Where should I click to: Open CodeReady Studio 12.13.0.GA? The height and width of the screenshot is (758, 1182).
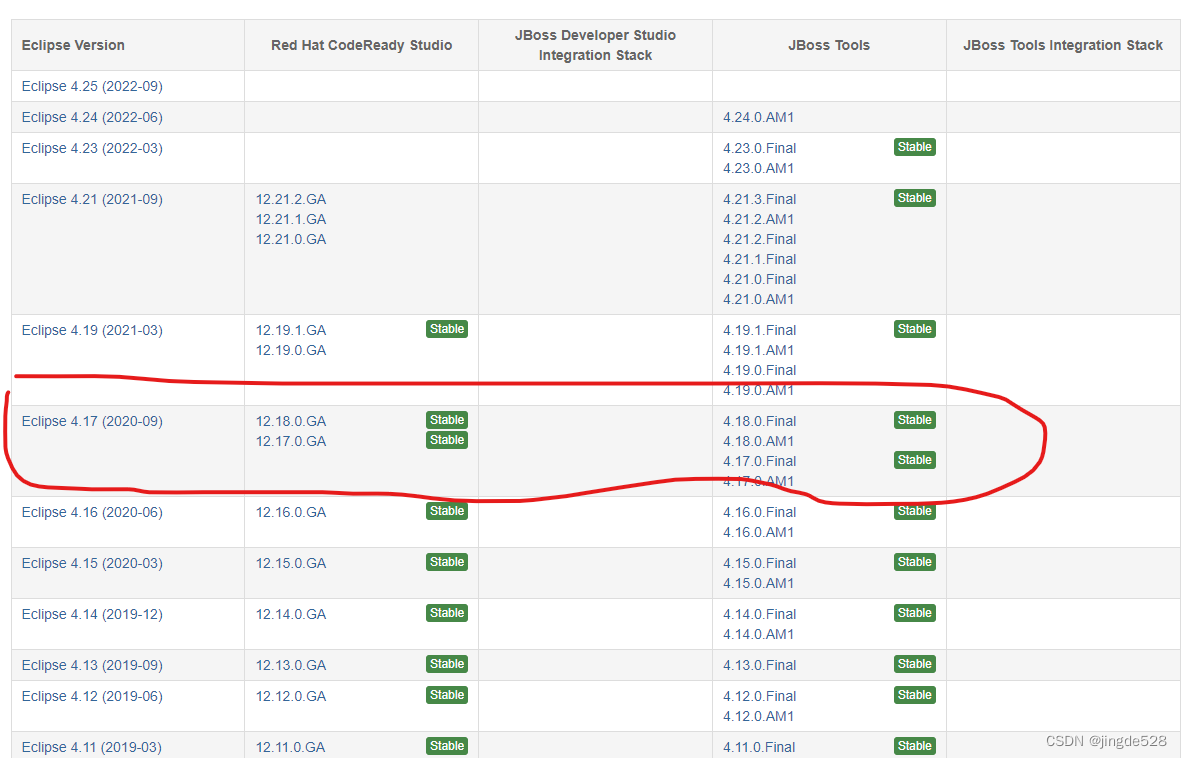291,665
